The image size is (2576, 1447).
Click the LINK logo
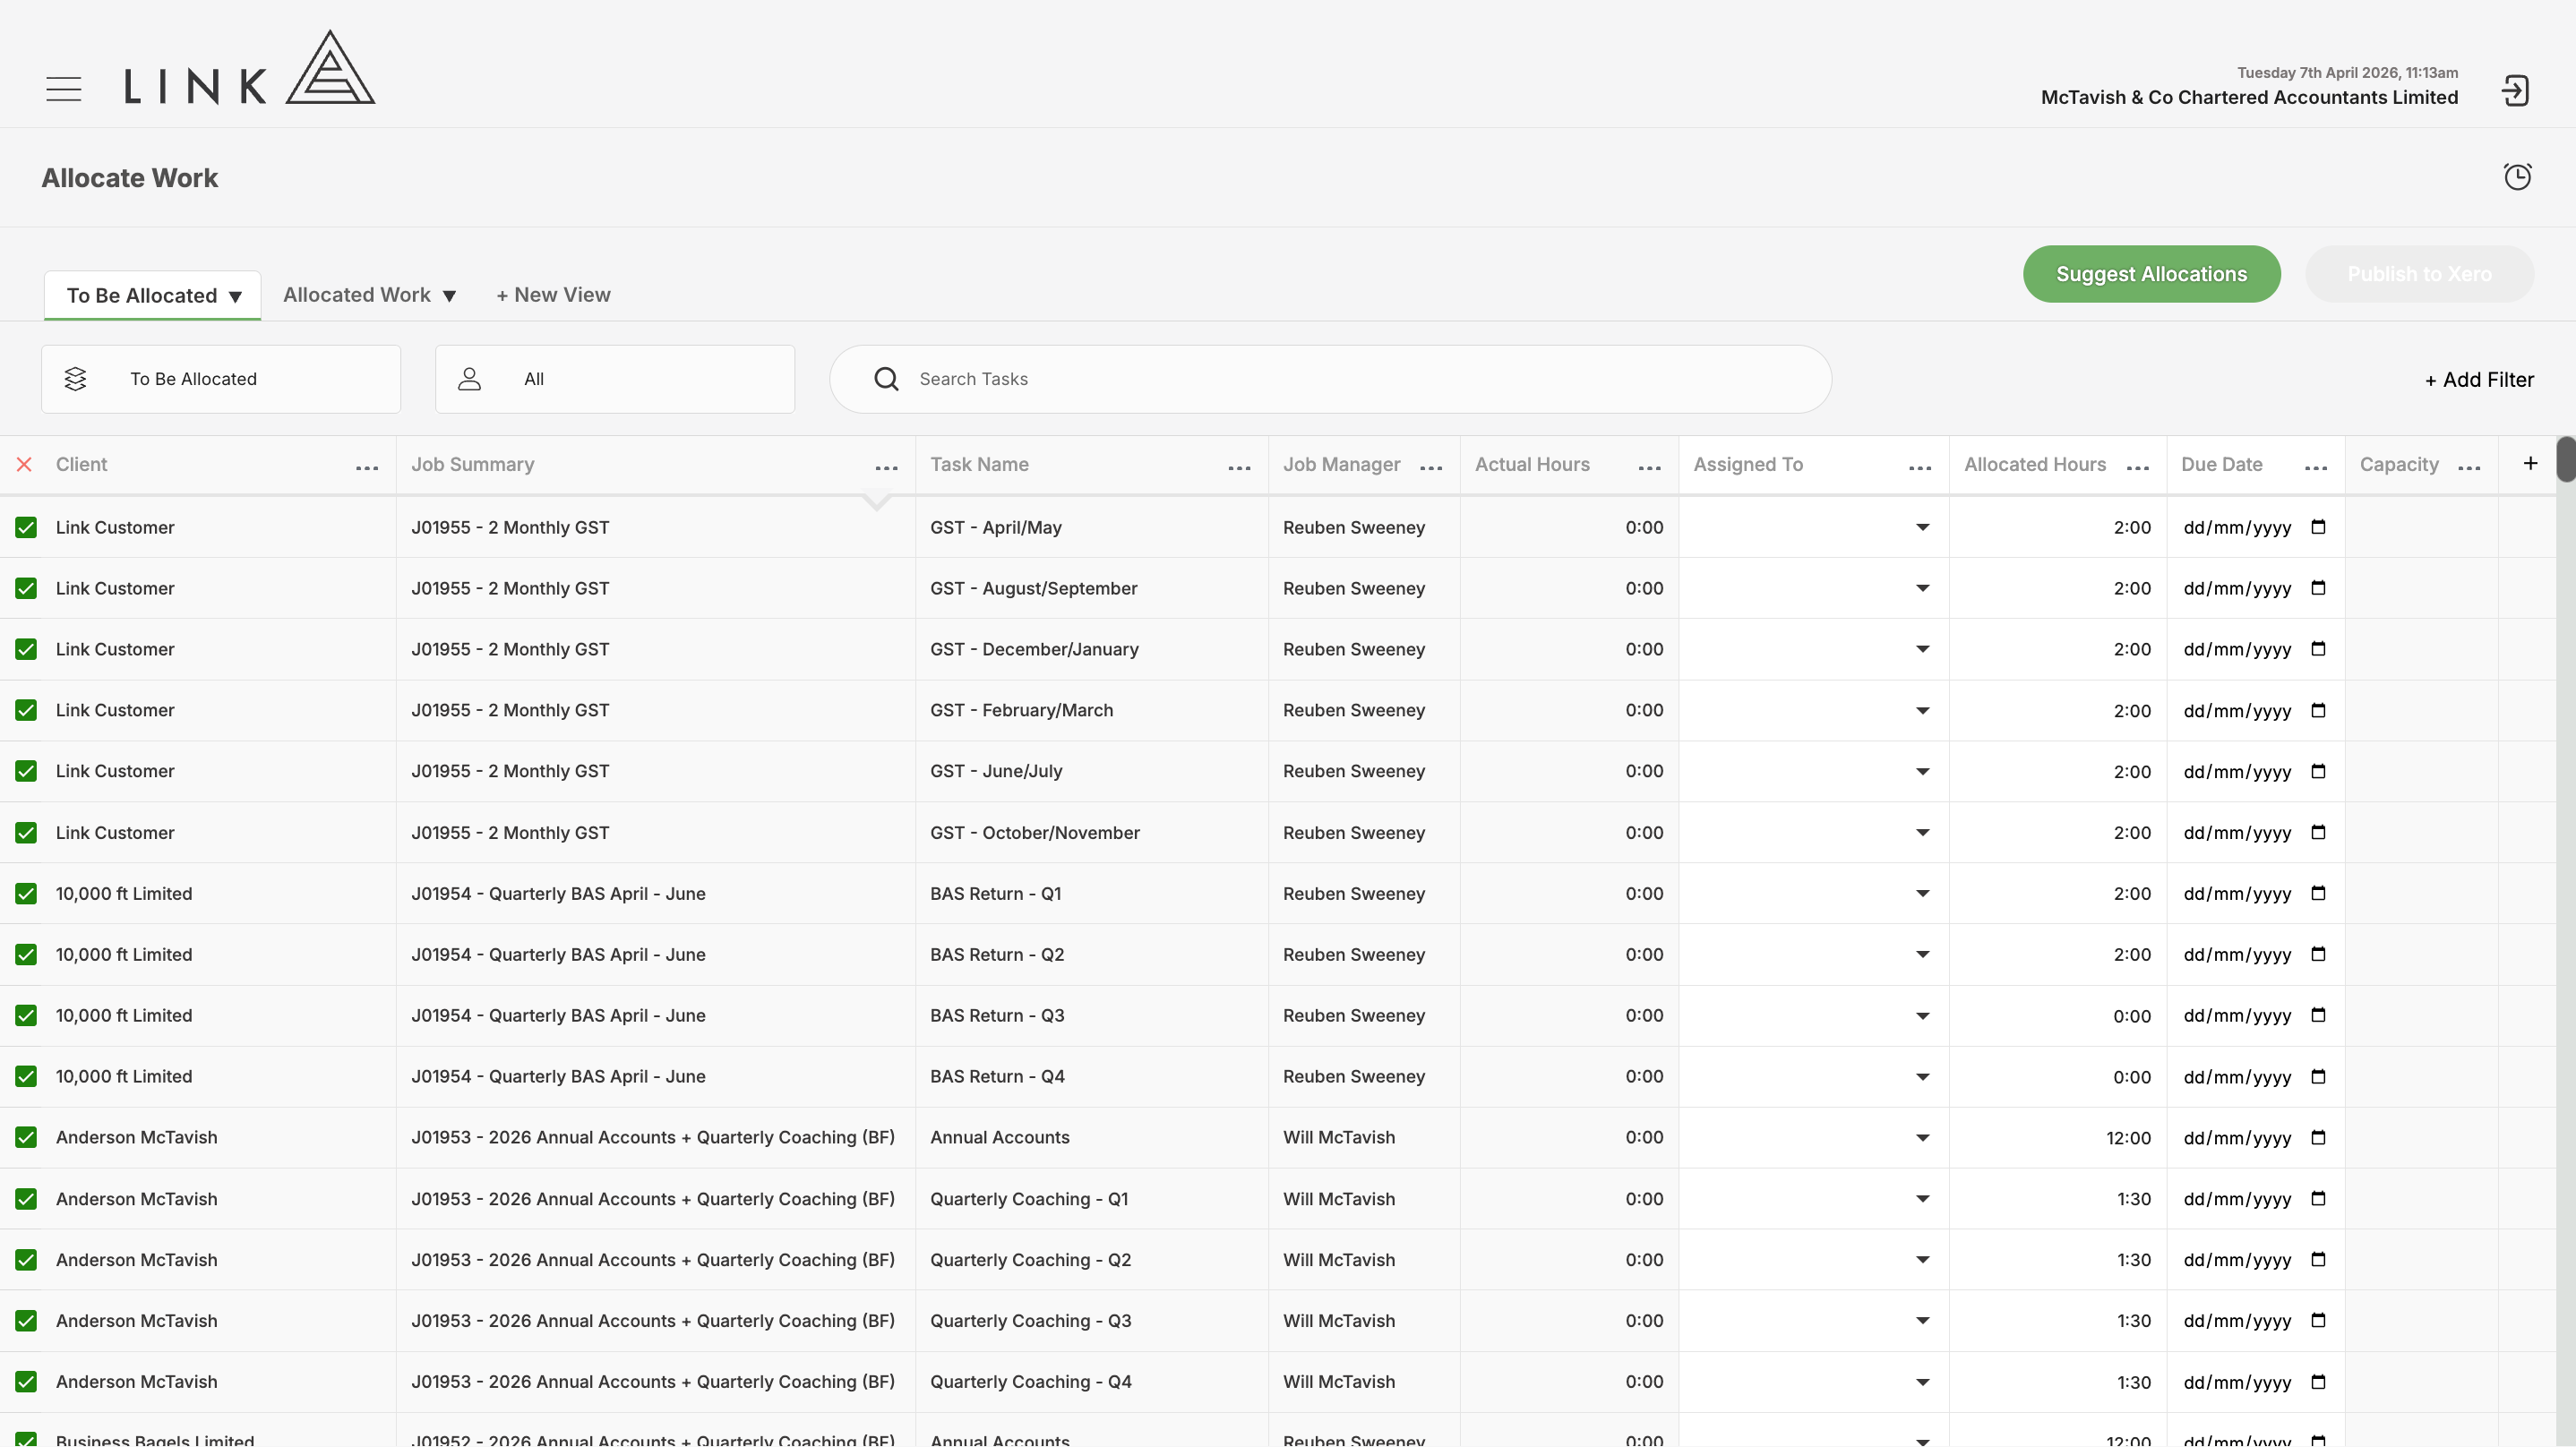pyautogui.click(x=250, y=67)
